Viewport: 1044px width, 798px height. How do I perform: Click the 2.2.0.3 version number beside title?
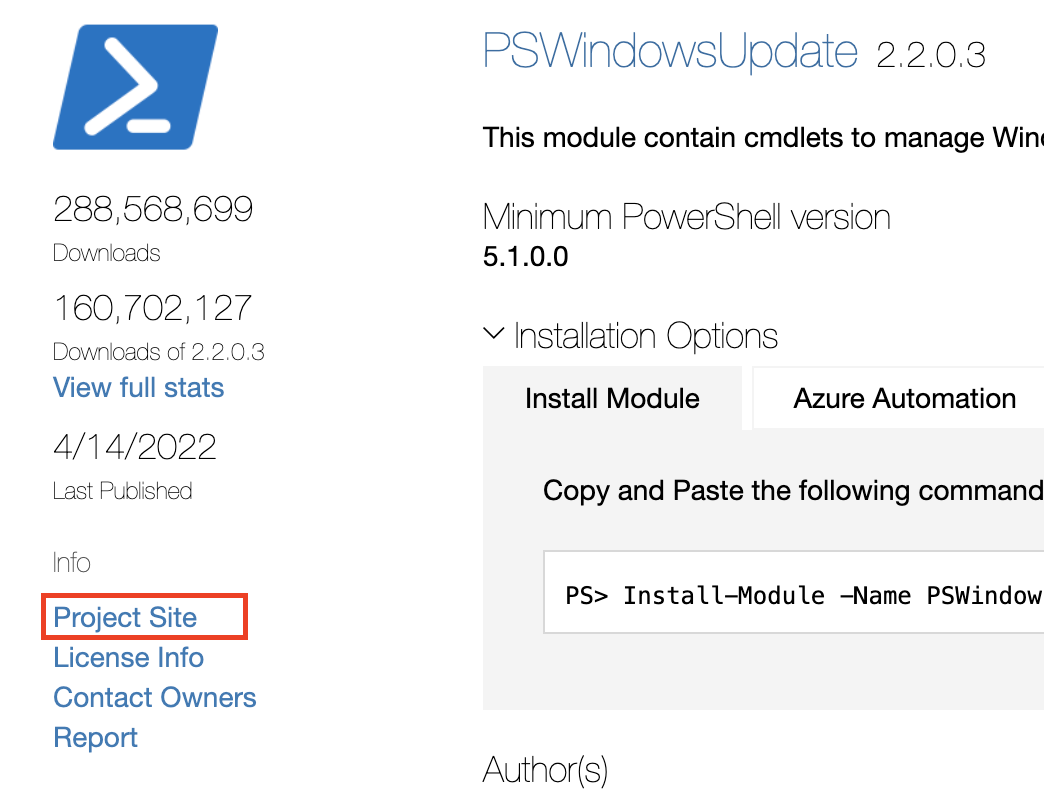click(x=931, y=55)
